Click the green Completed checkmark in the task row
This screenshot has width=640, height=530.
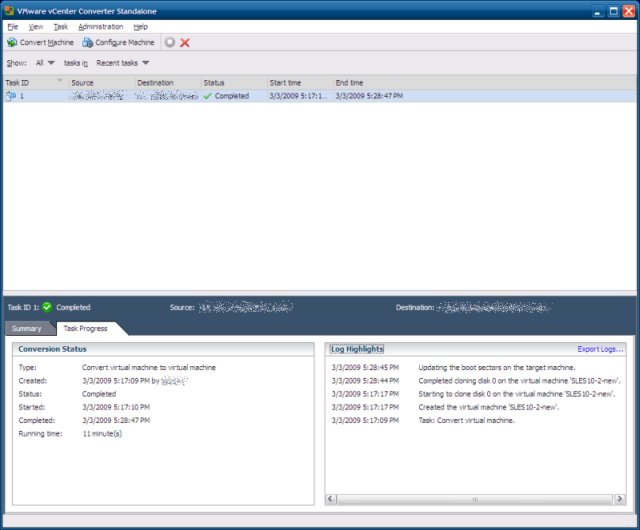207,97
